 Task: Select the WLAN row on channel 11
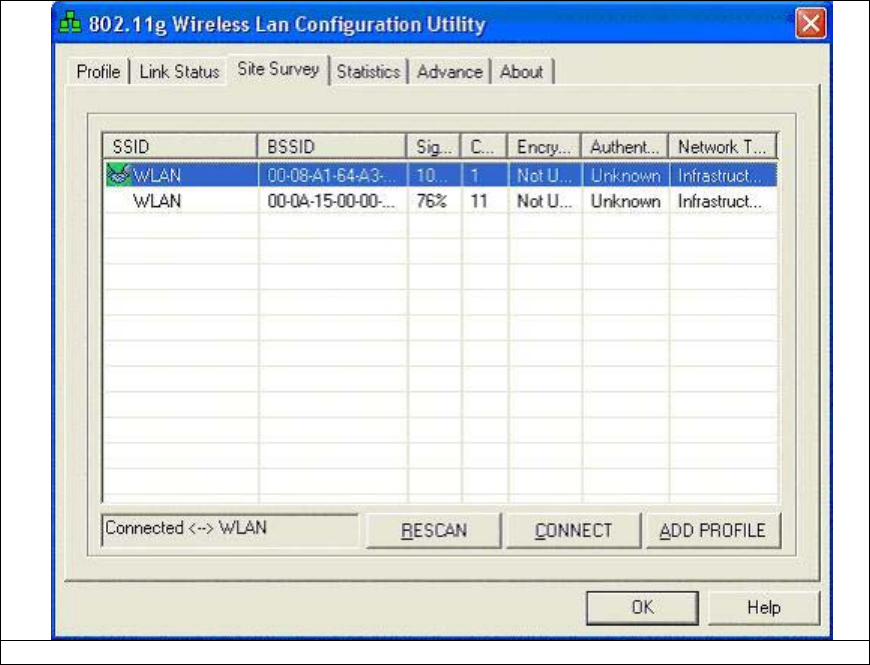click(x=441, y=201)
